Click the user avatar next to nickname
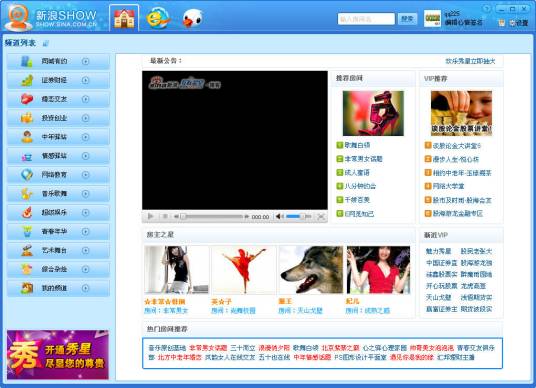Screen dimensions: 536x388 click(432, 18)
